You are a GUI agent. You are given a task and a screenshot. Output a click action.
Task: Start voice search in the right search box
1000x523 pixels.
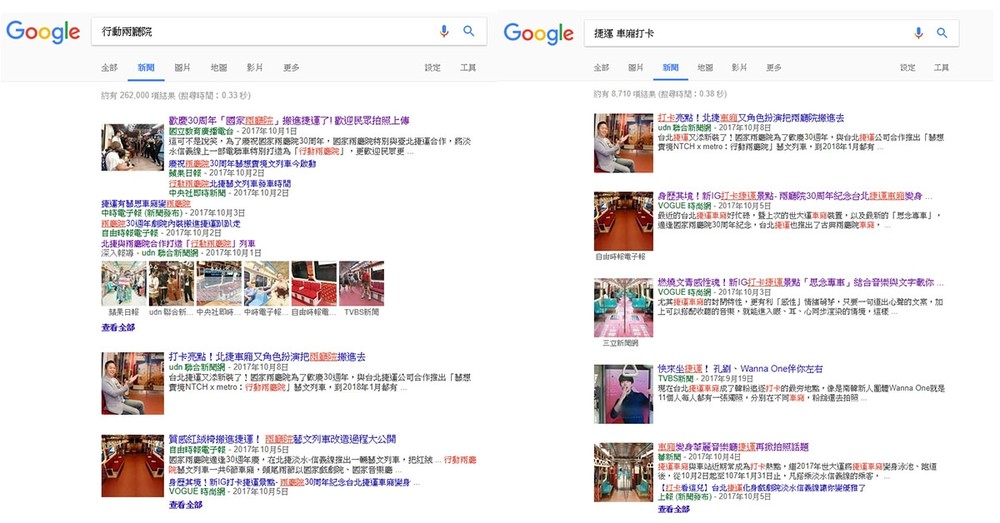tap(918, 33)
